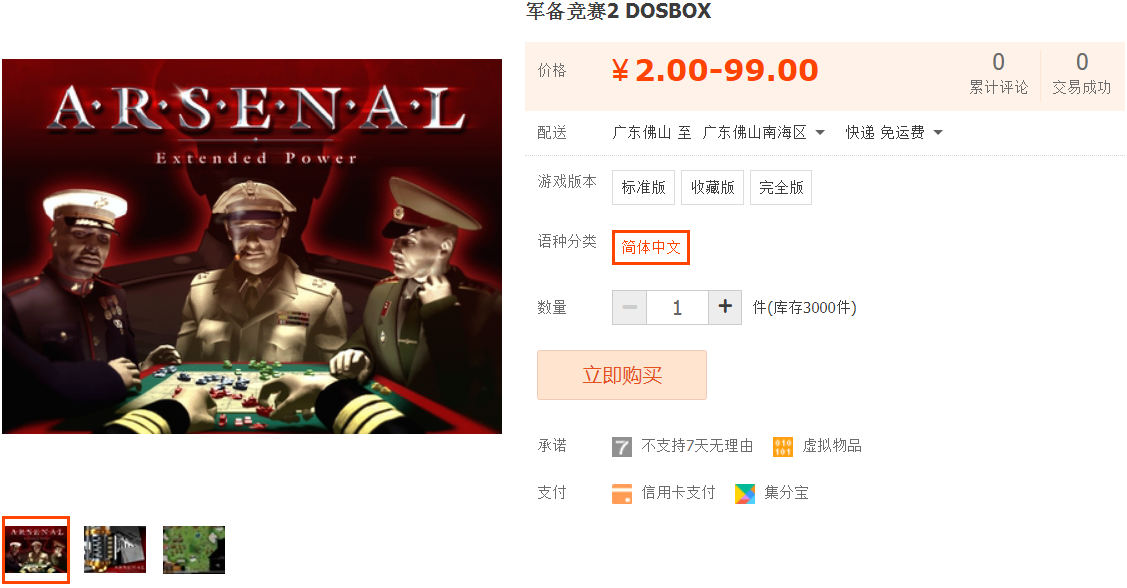This screenshot has width=1127, height=588.
Task: Click the quantity input field
Action: tap(677, 307)
